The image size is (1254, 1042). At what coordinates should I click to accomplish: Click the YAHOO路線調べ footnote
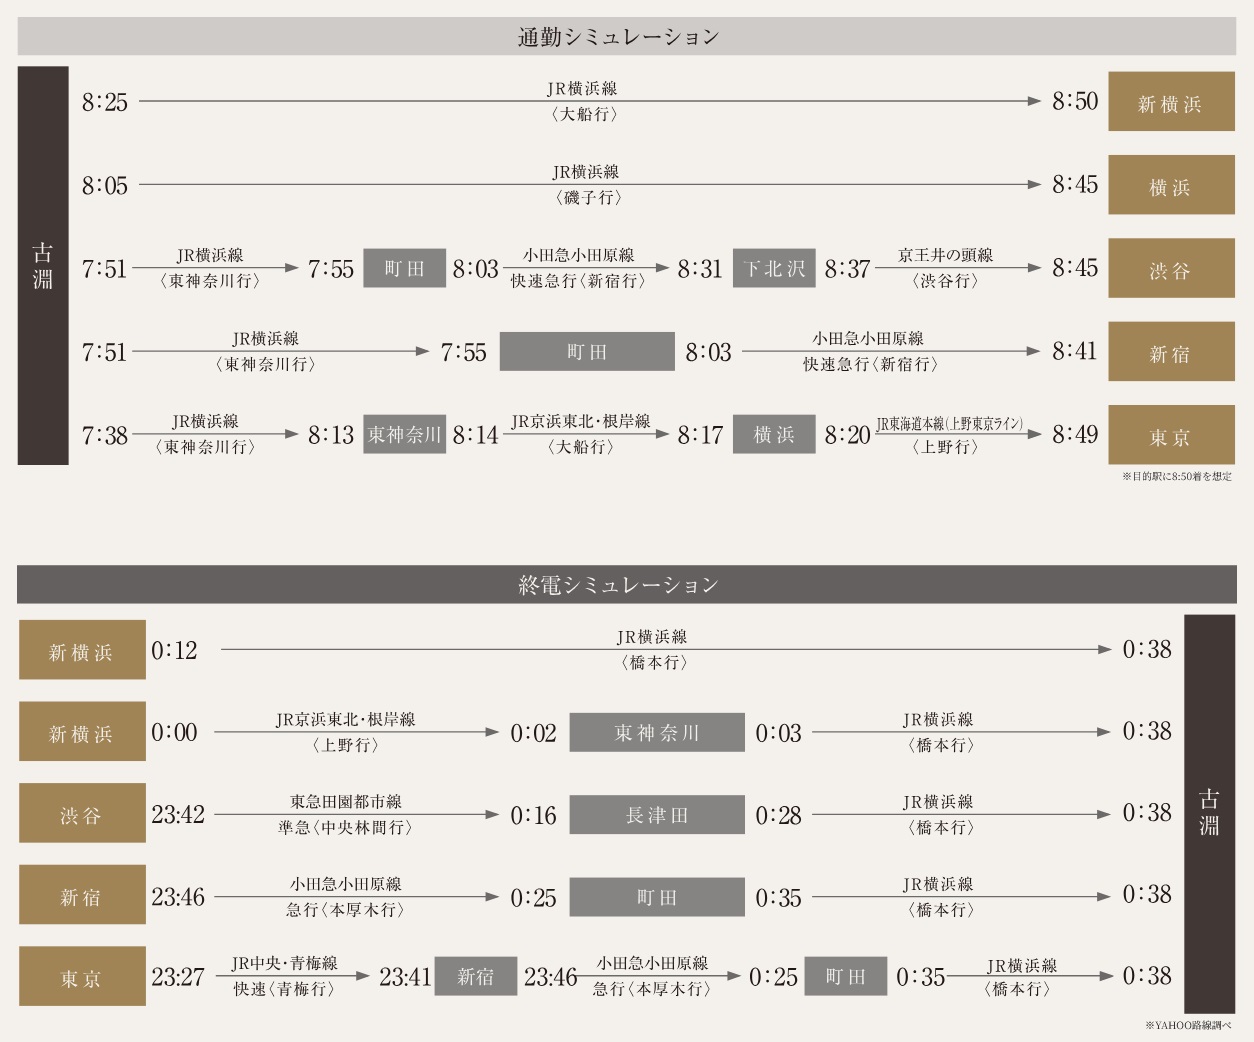coord(1188,1026)
